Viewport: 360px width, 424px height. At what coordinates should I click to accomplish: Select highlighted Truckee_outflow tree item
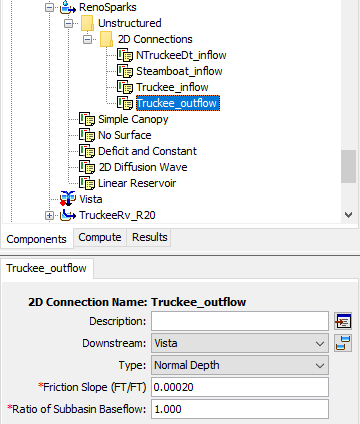coord(178,103)
